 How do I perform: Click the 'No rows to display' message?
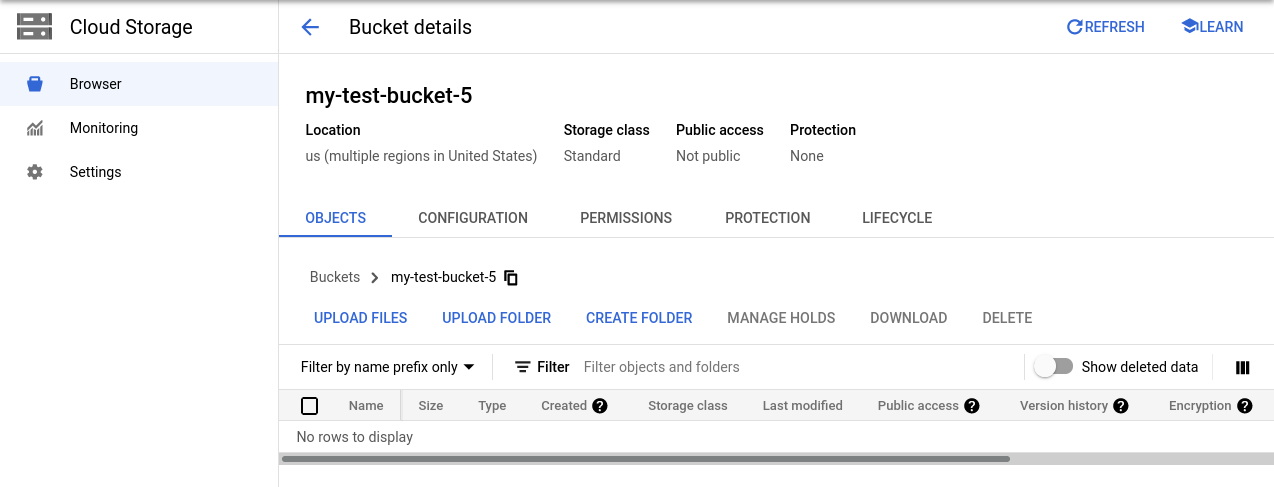(x=355, y=436)
